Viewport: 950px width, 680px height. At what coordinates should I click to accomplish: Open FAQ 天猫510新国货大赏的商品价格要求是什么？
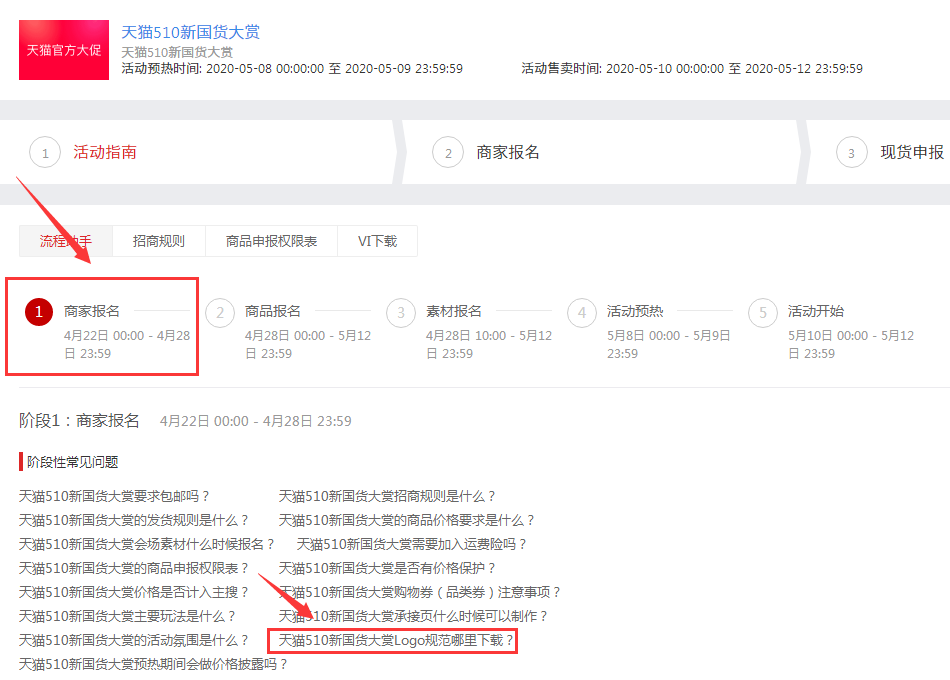click(x=407, y=520)
